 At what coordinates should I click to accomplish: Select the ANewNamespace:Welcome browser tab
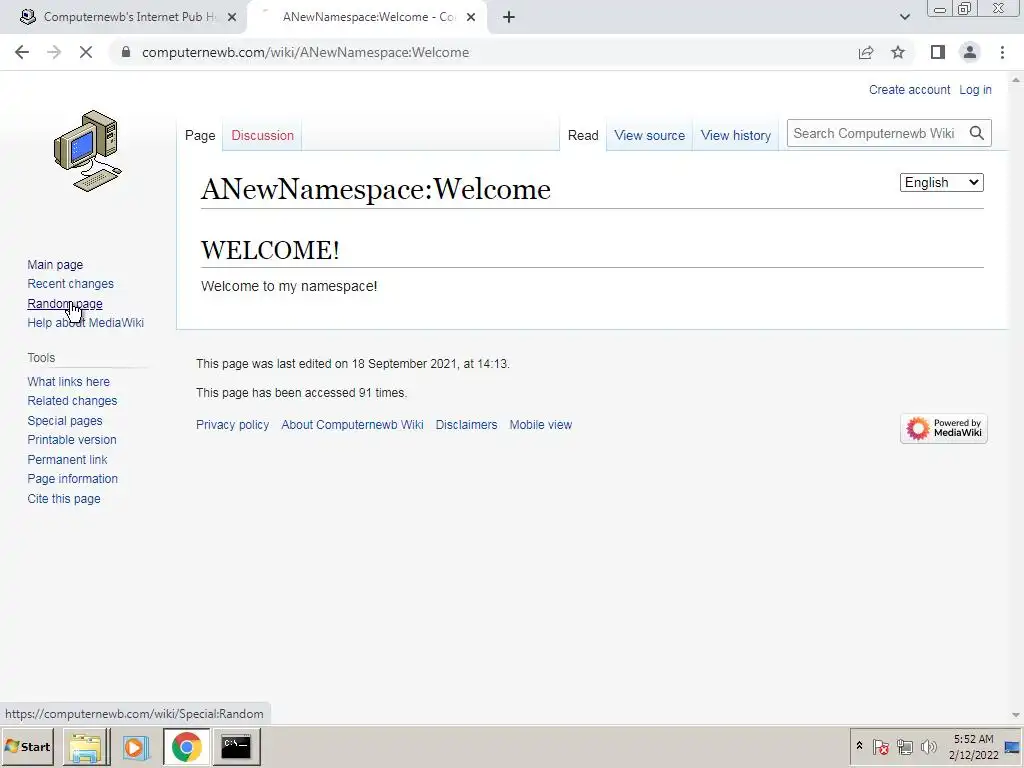tap(368, 17)
